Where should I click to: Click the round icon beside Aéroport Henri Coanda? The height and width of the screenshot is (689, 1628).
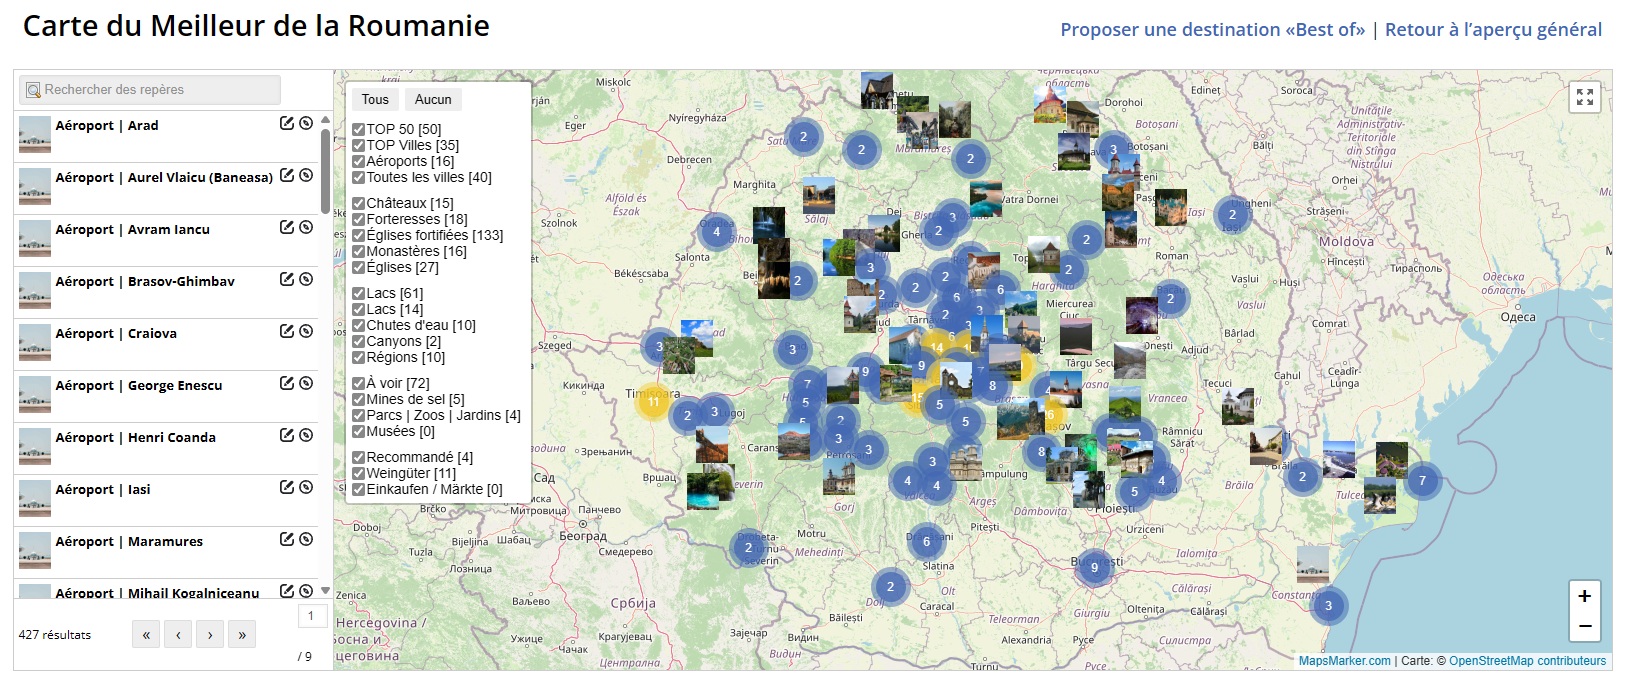(x=306, y=435)
